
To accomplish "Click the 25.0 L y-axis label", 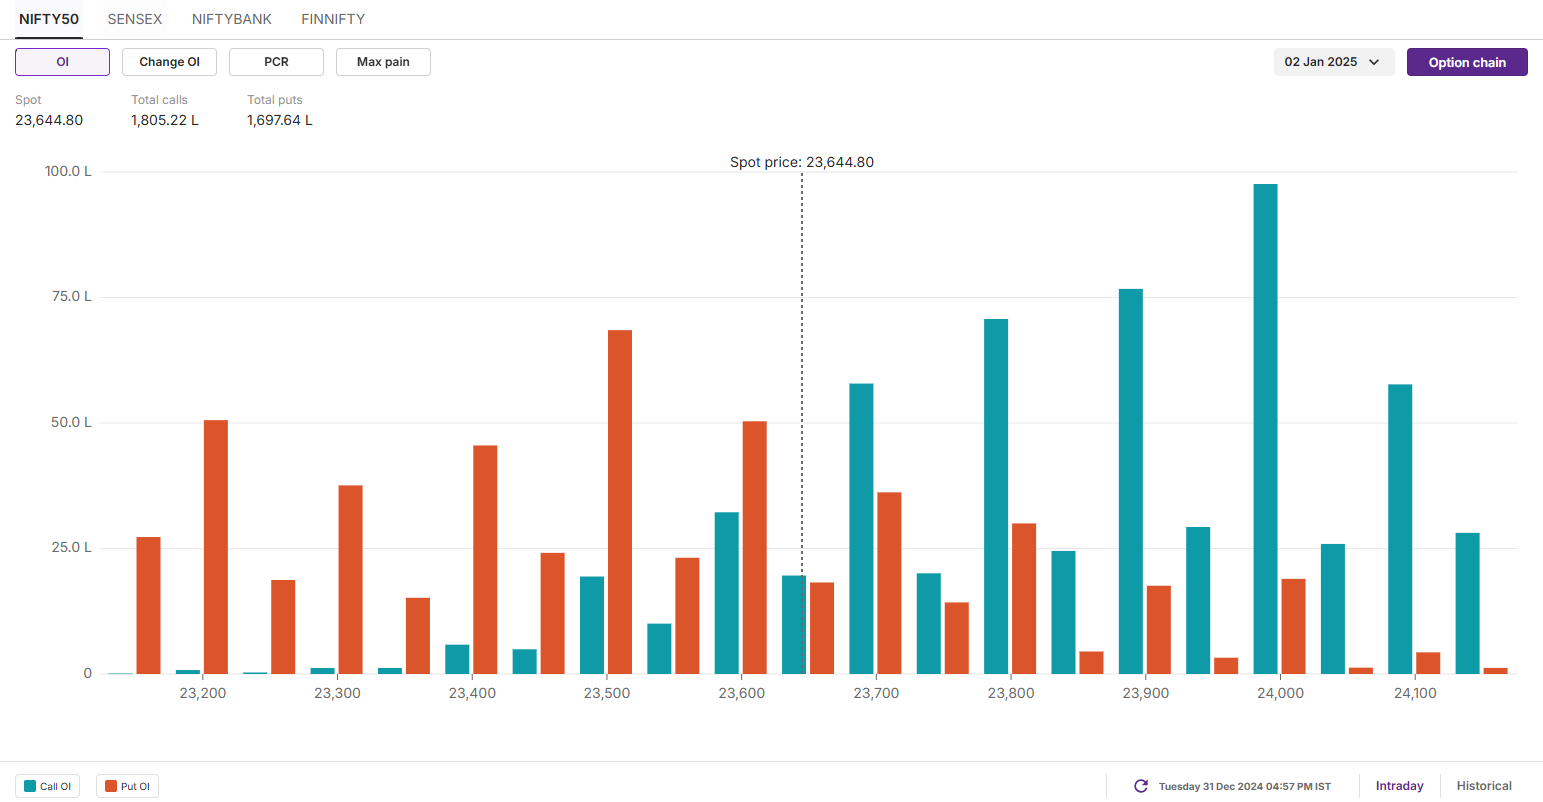I will 71,547.
